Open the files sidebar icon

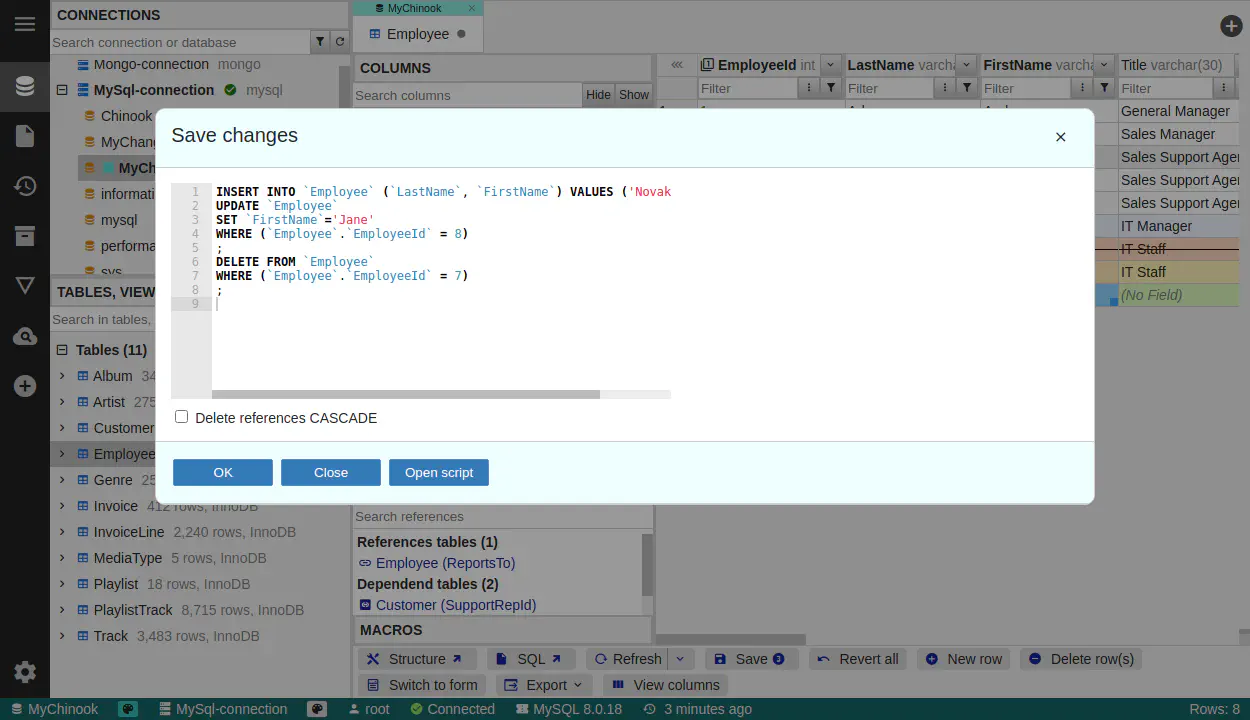tap(25, 136)
